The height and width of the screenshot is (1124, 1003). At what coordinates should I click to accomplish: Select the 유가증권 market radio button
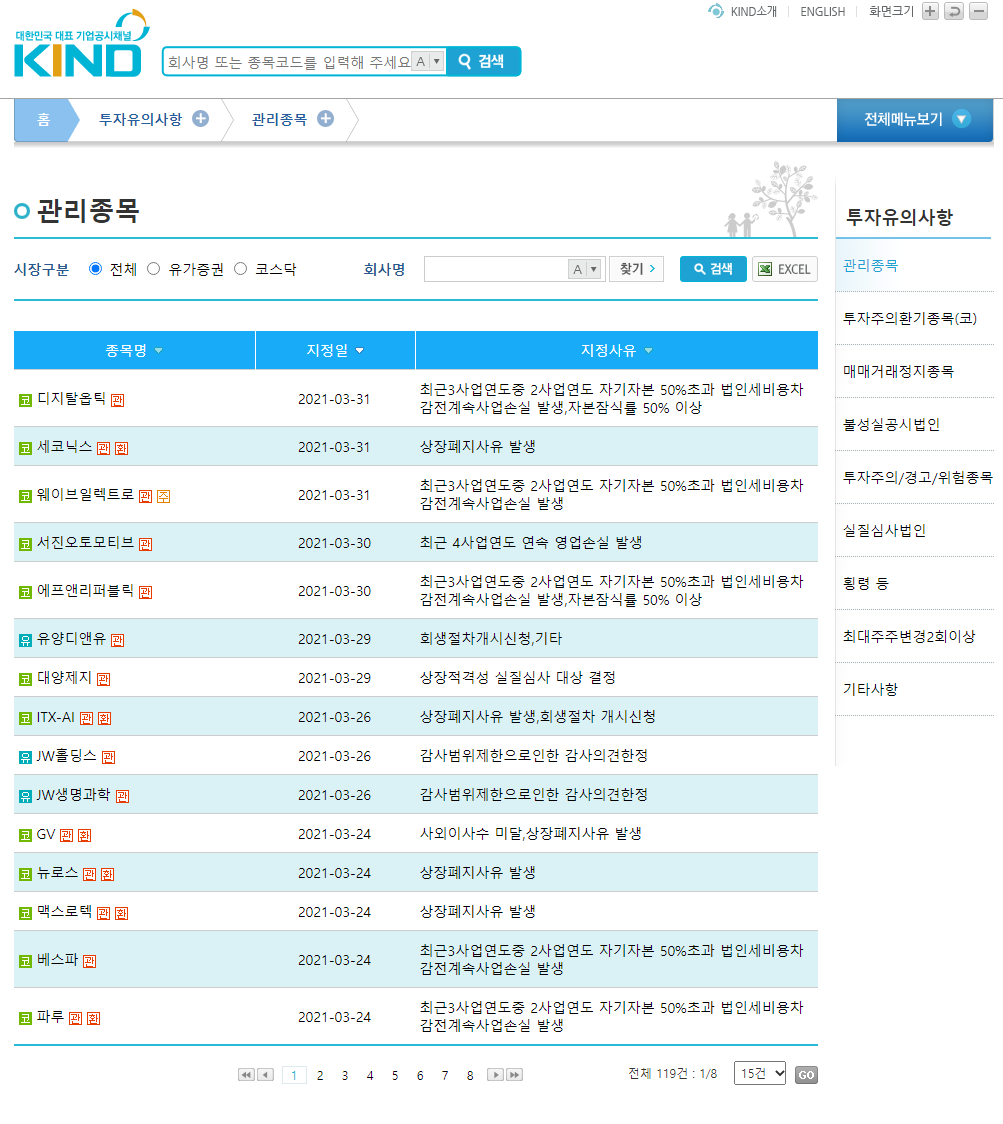point(153,268)
